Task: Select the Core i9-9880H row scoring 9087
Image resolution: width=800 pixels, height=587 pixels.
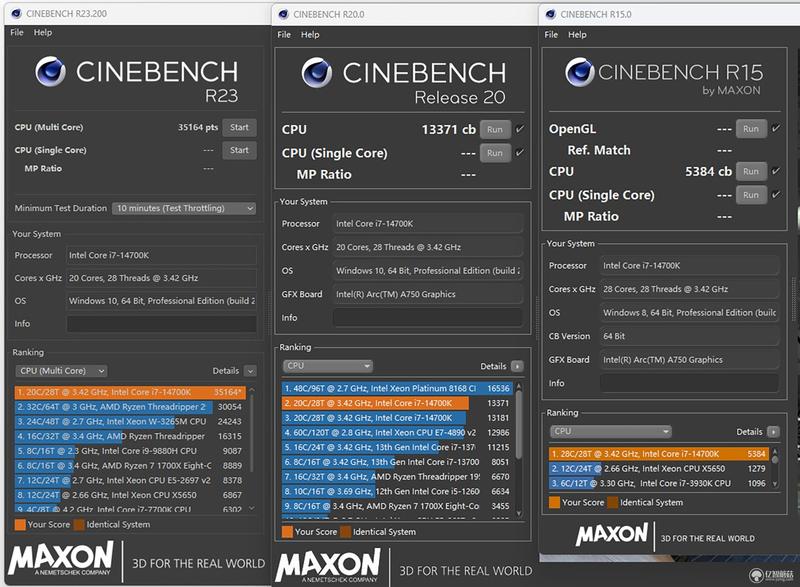Action: coord(130,451)
